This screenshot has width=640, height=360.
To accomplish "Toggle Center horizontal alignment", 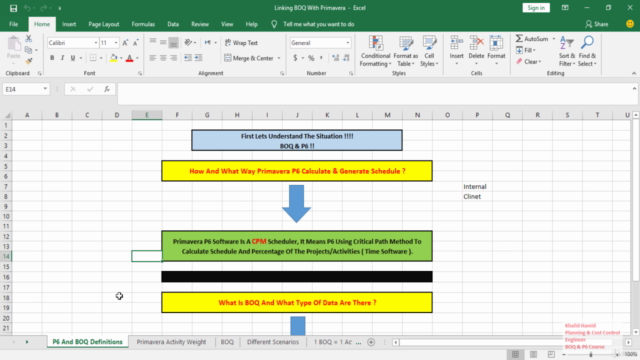I will [163, 58].
